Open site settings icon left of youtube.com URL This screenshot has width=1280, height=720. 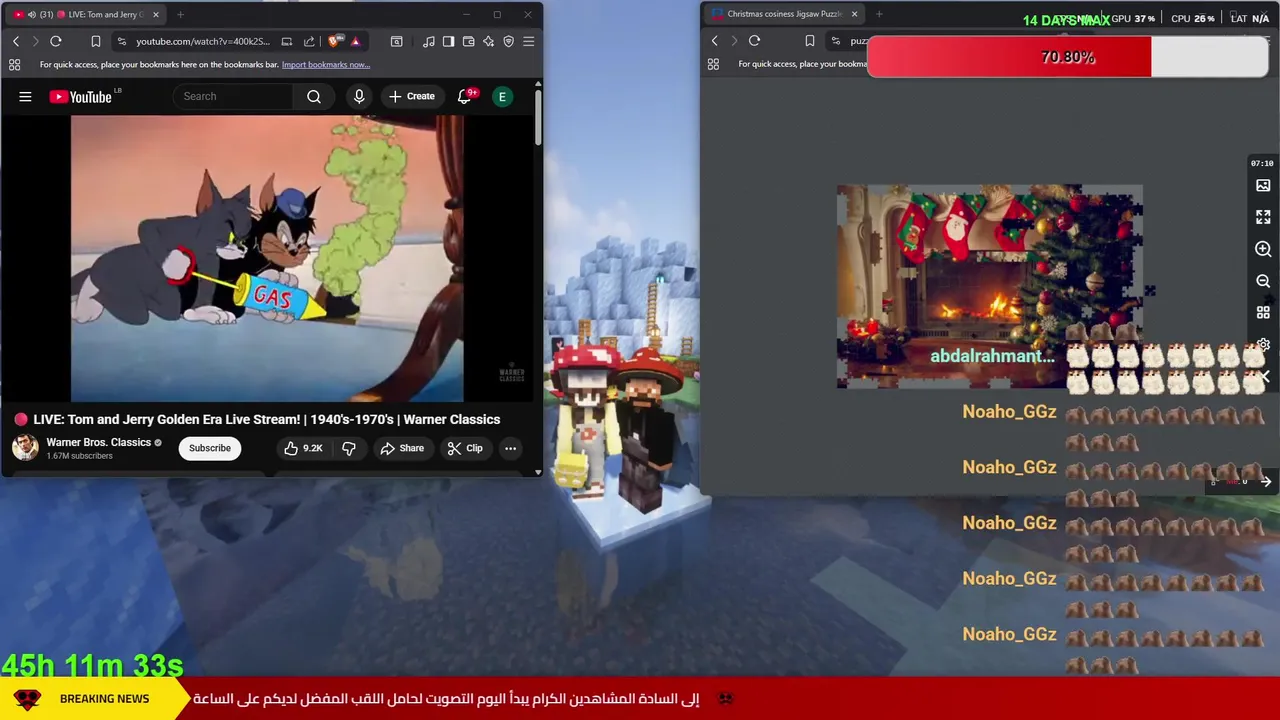pyautogui.click(x=121, y=41)
